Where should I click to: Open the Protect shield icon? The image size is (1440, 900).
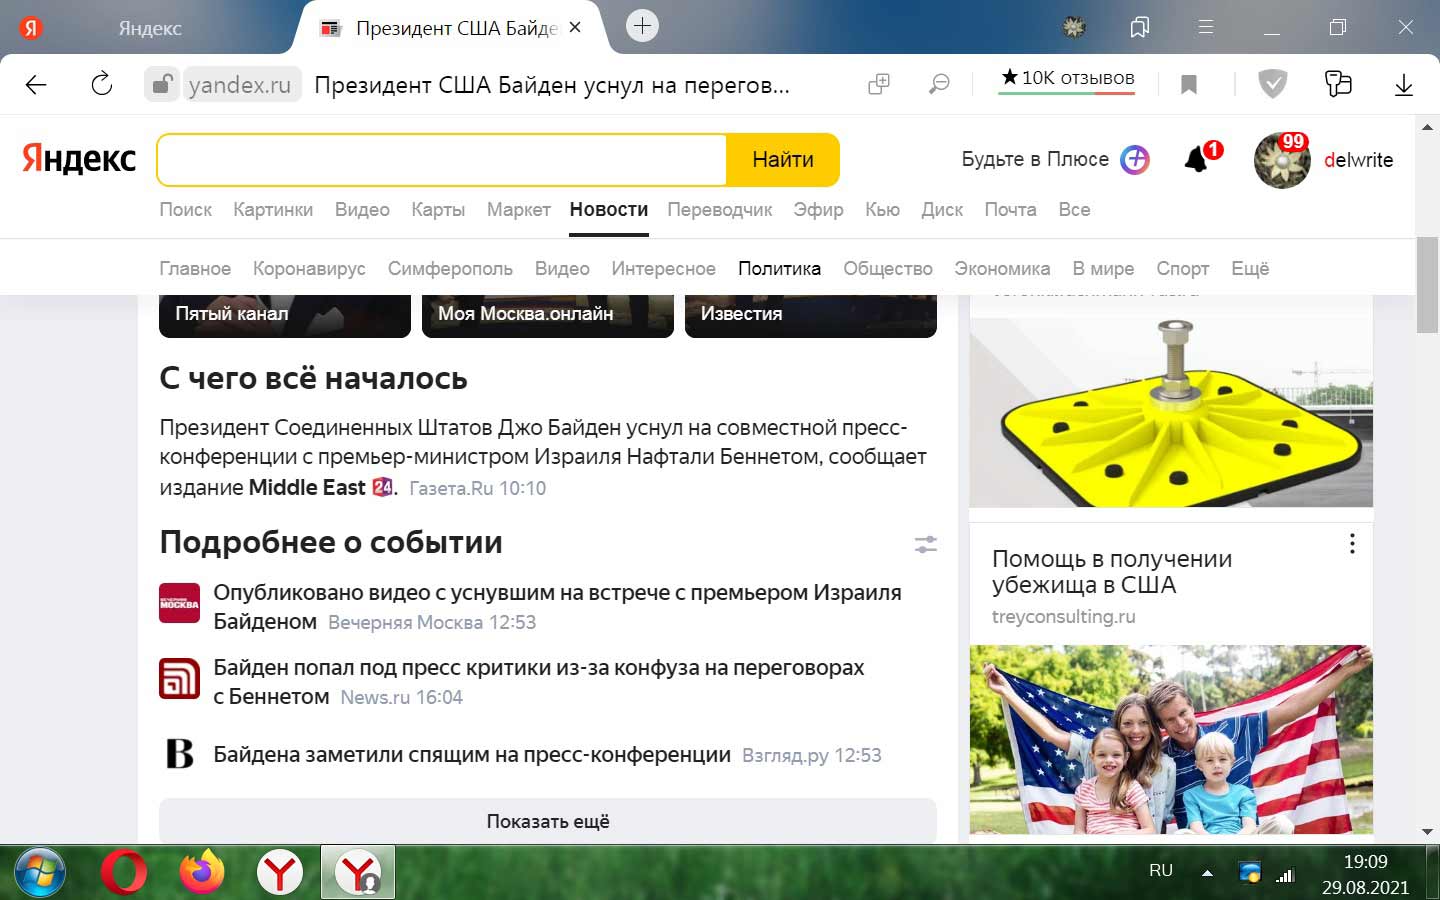1272,84
